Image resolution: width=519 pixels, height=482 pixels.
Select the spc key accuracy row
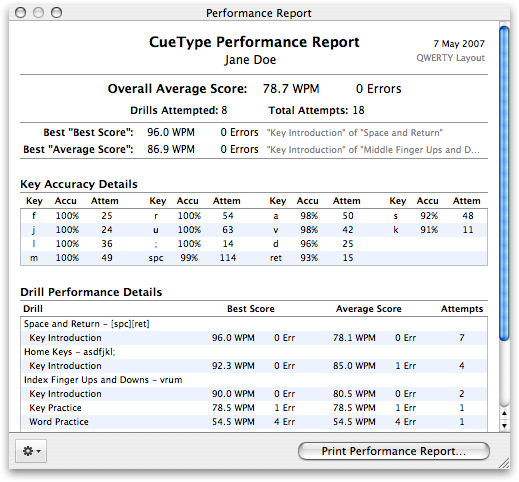[x=192, y=258]
